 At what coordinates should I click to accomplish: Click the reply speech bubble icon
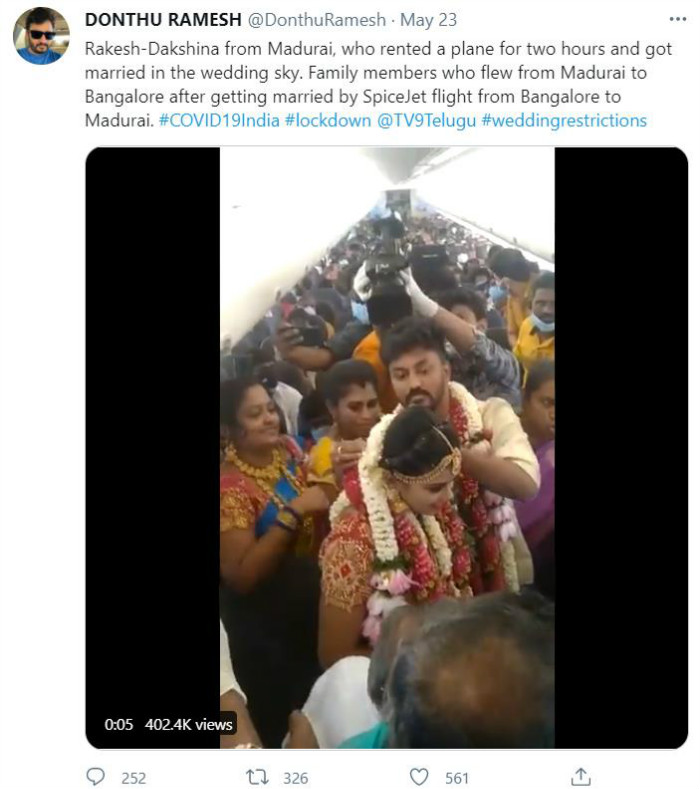[x=96, y=776]
